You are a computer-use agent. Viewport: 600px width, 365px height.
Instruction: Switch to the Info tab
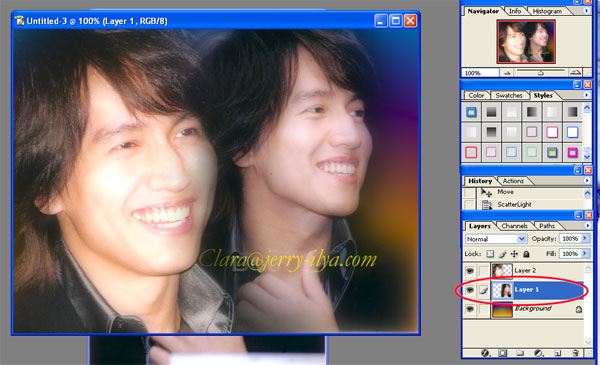tap(515, 11)
